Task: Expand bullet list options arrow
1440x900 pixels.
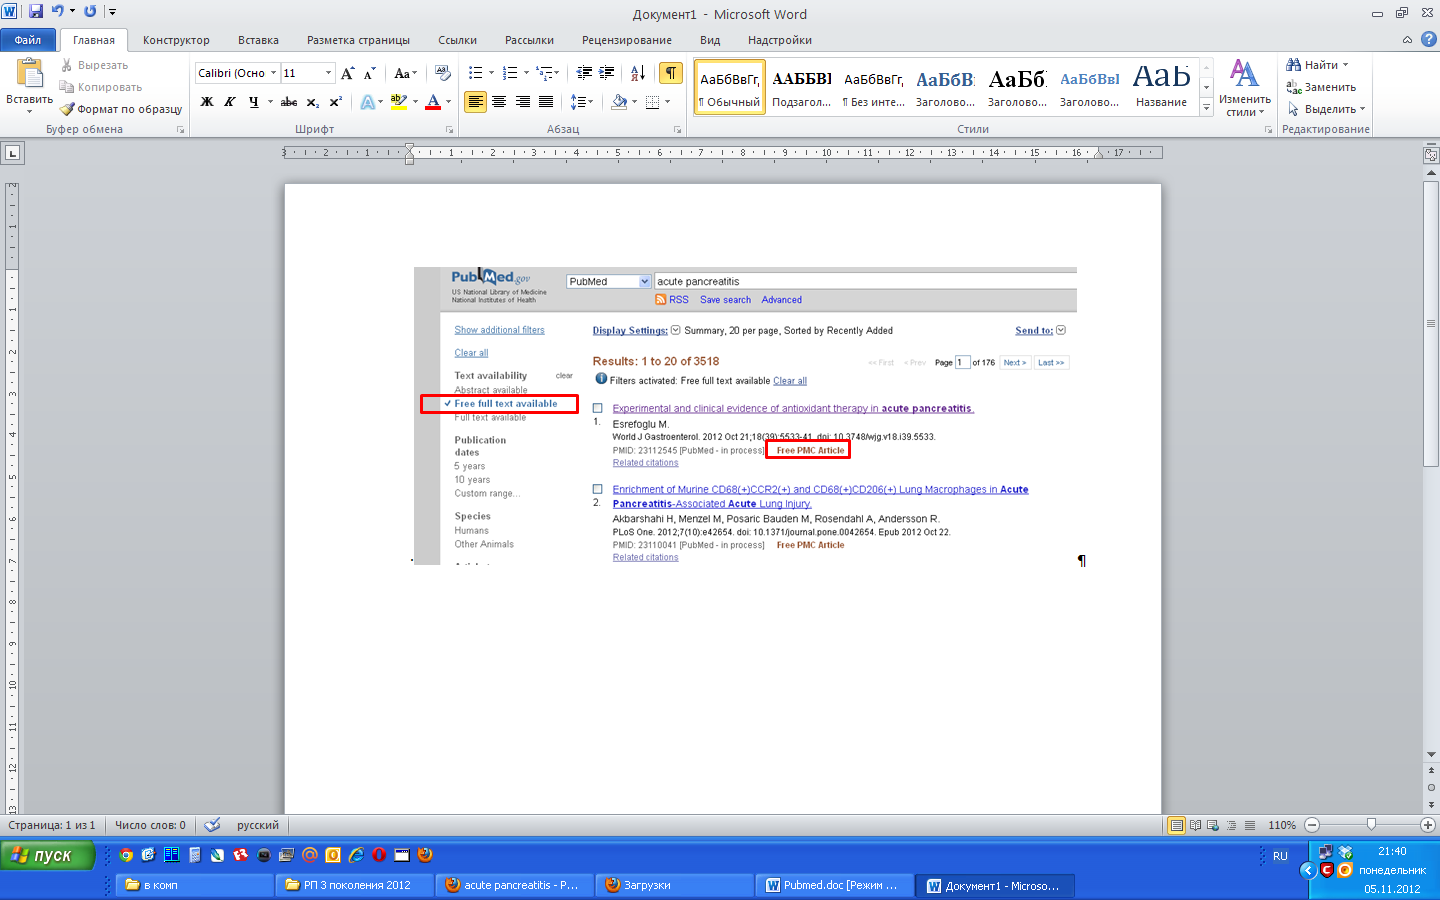Action: pyautogui.click(x=491, y=73)
